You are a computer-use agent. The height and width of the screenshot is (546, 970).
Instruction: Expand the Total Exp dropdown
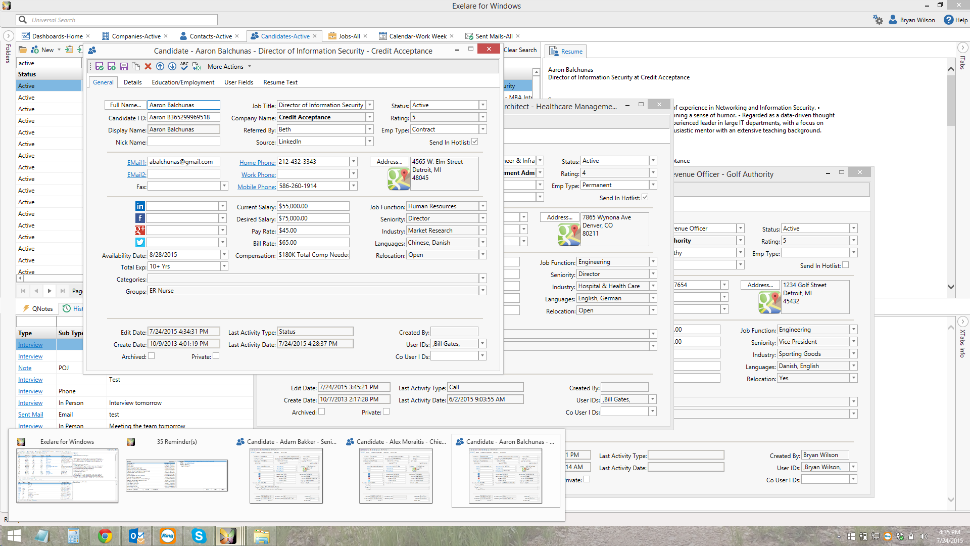[223, 268]
